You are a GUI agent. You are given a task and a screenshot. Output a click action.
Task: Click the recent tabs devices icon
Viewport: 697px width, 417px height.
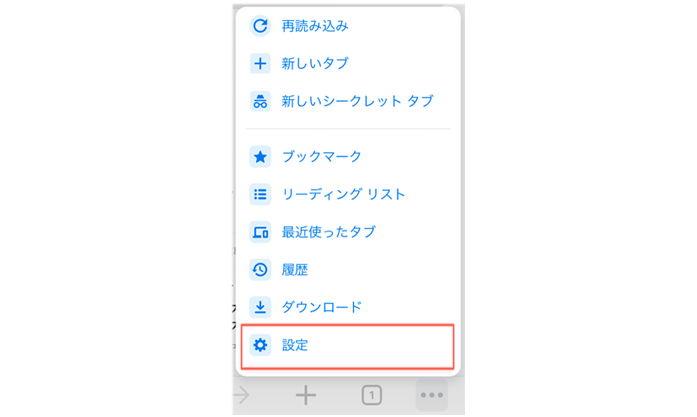pyautogui.click(x=260, y=232)
